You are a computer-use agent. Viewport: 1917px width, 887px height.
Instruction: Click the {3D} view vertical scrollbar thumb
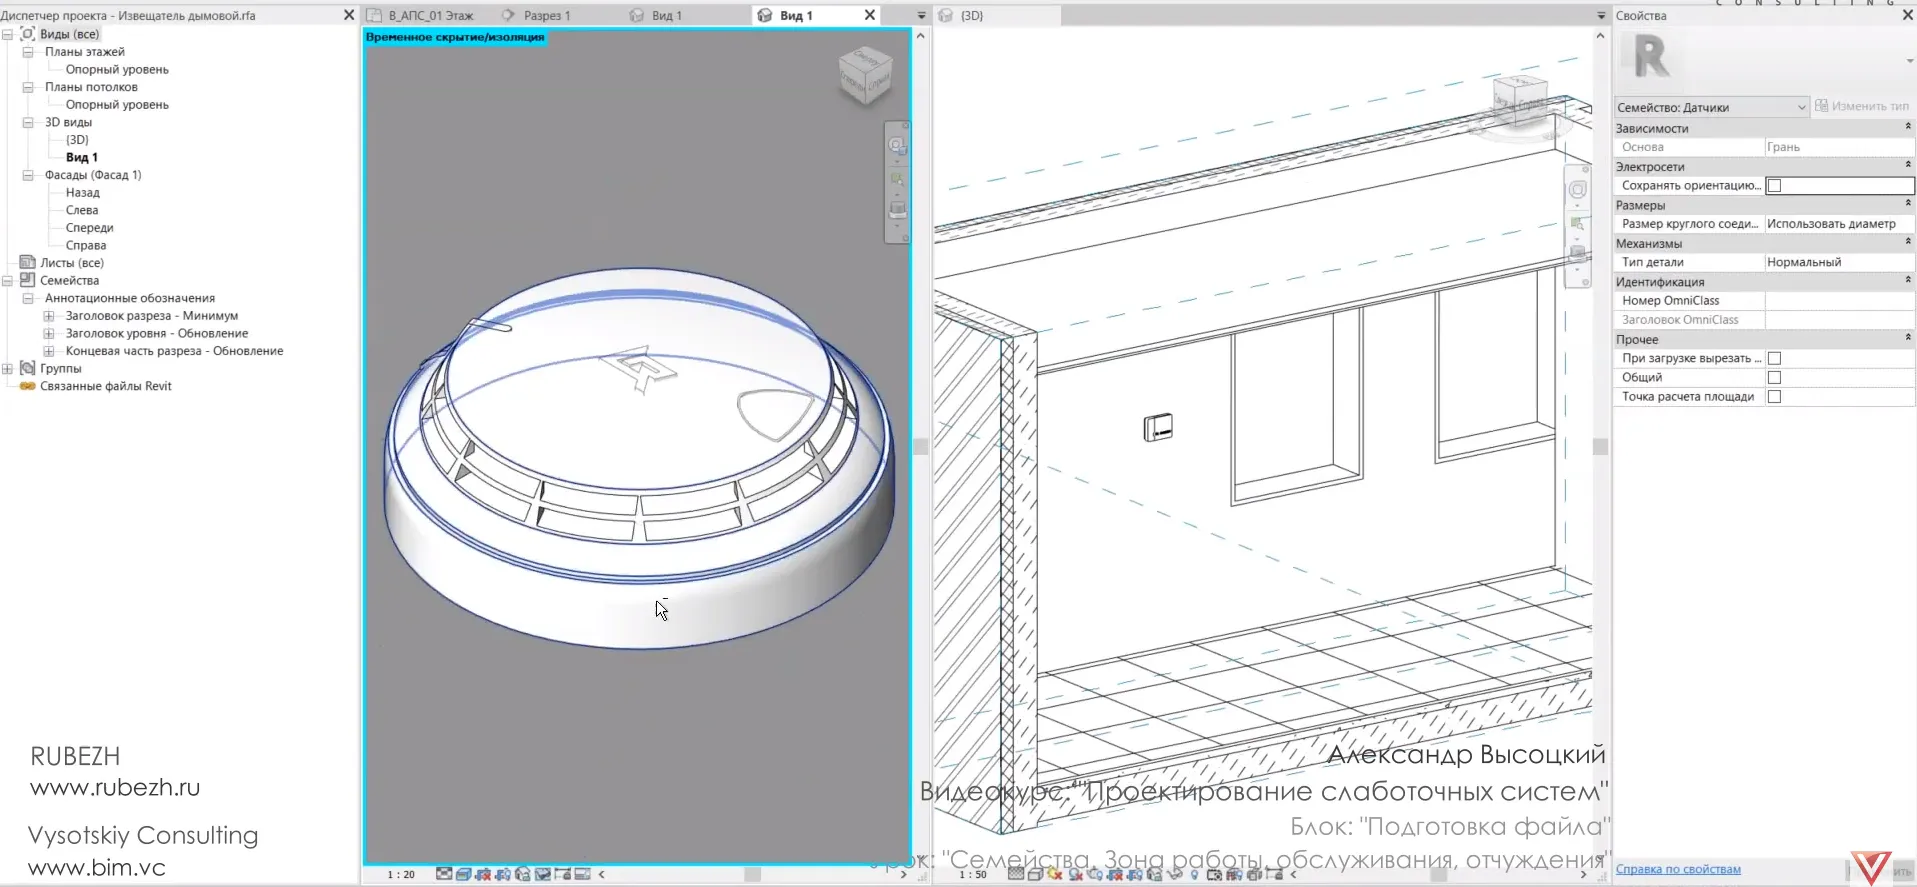(1600, 446)
